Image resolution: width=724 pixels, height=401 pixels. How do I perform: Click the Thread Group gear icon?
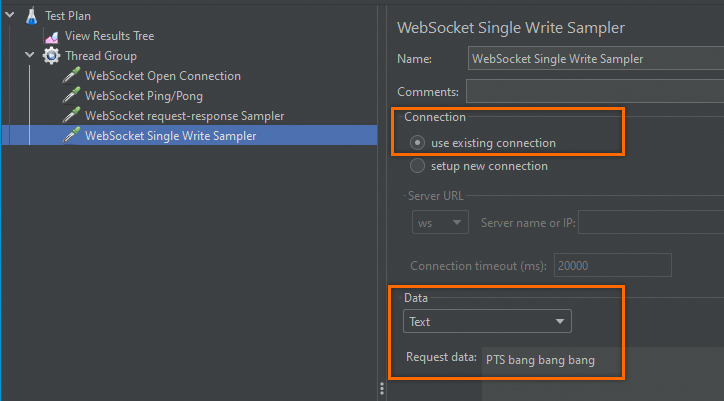click(x=51, y=56)
